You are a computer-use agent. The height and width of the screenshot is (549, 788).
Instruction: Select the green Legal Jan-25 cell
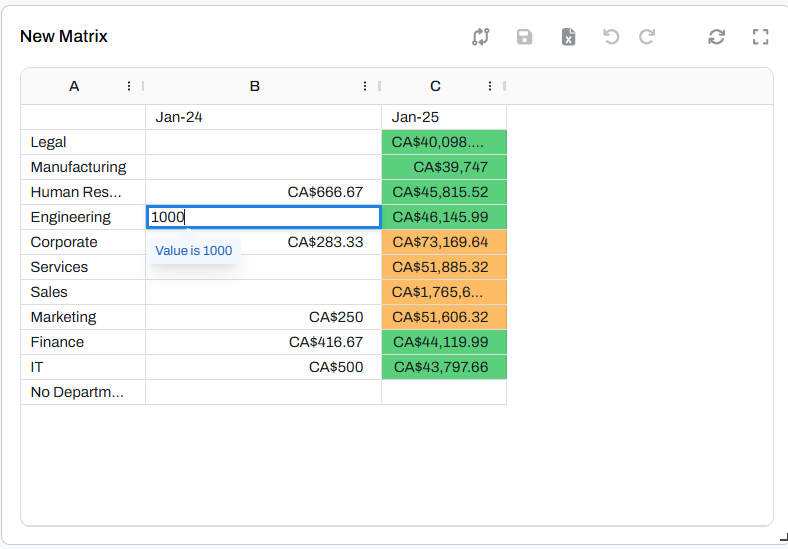[x=444, y=142]
